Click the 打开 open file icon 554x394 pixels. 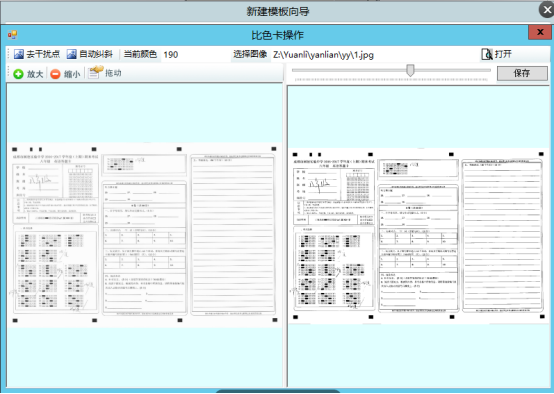(x=487, y=54)
